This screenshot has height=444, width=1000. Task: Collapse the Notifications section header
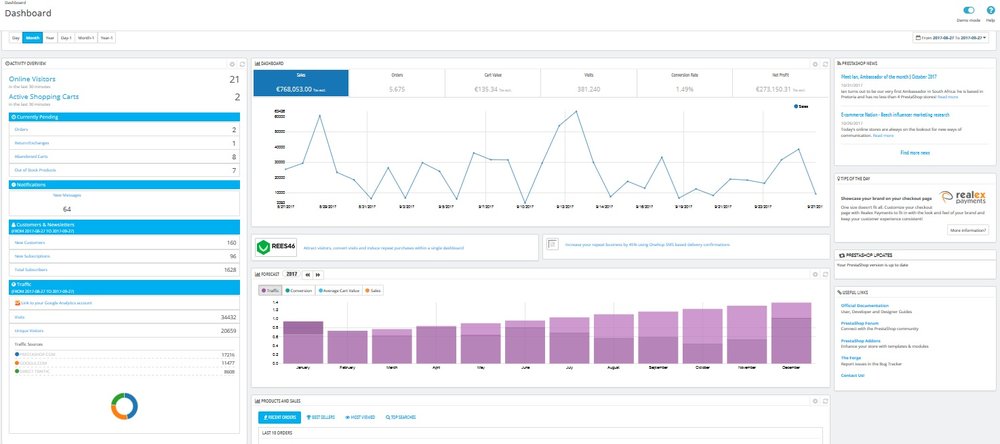(12, 184)
